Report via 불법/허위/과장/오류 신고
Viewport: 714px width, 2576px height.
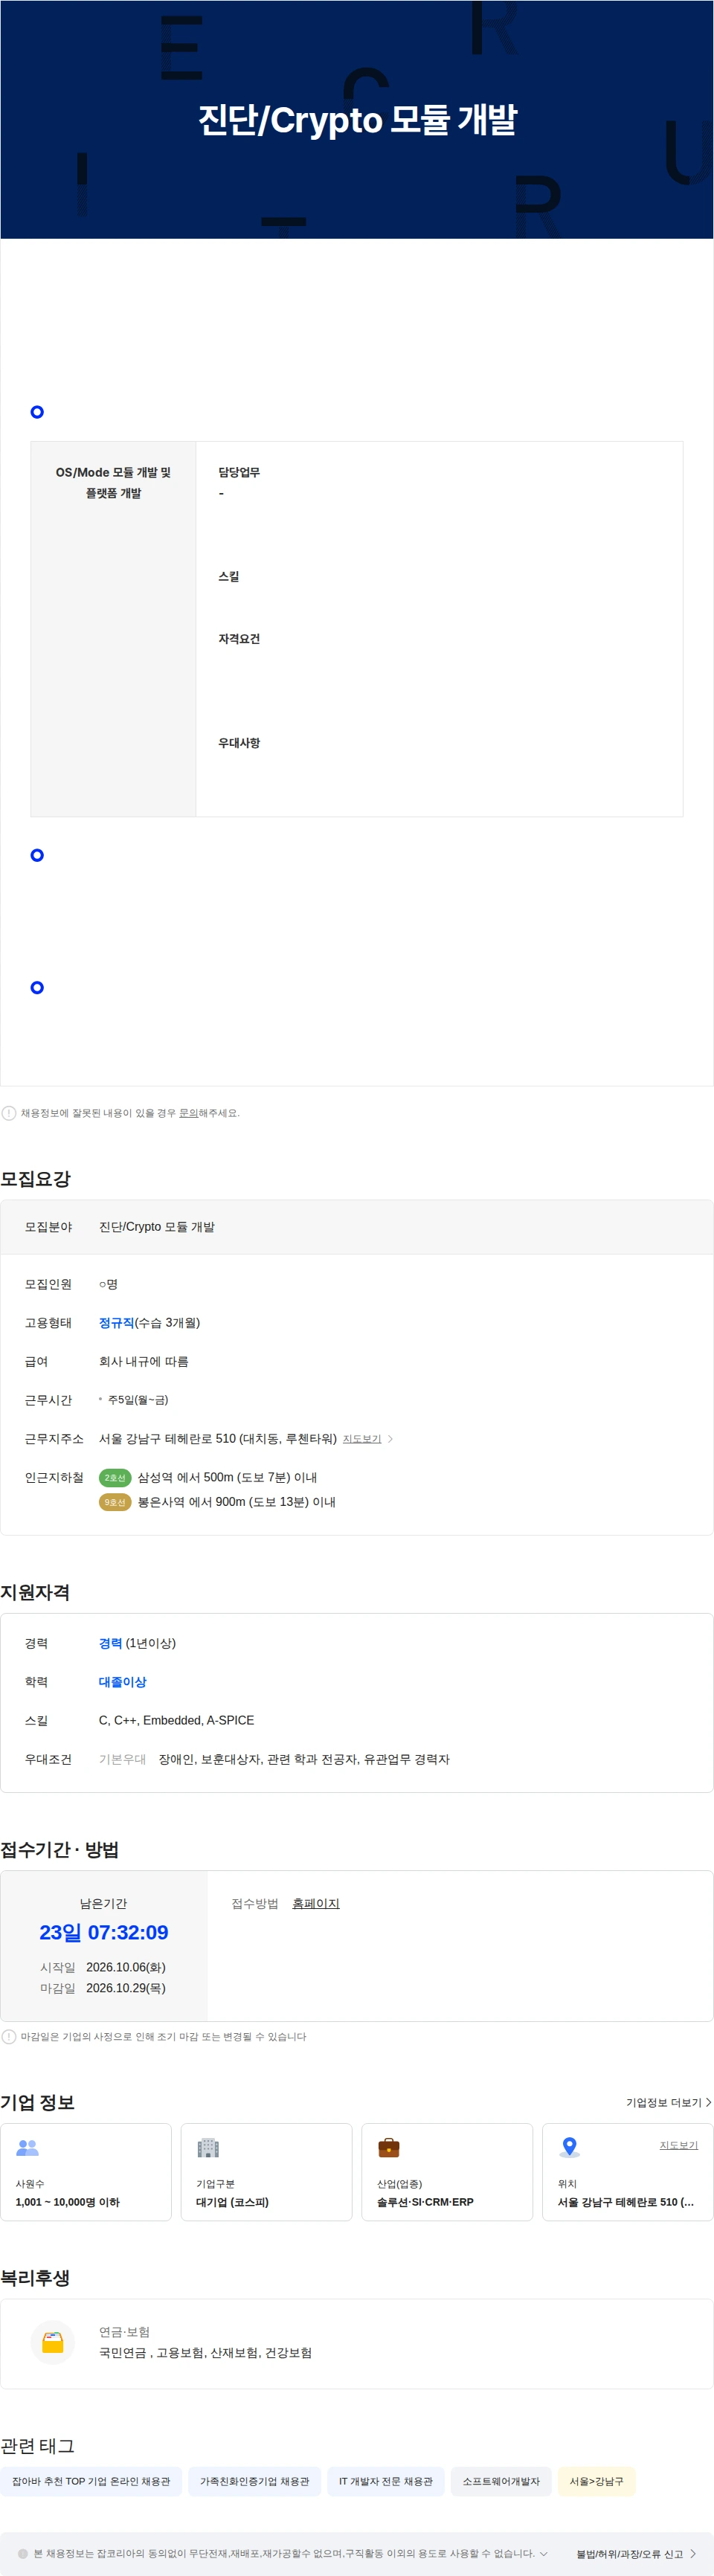(x=636, y=2554)
